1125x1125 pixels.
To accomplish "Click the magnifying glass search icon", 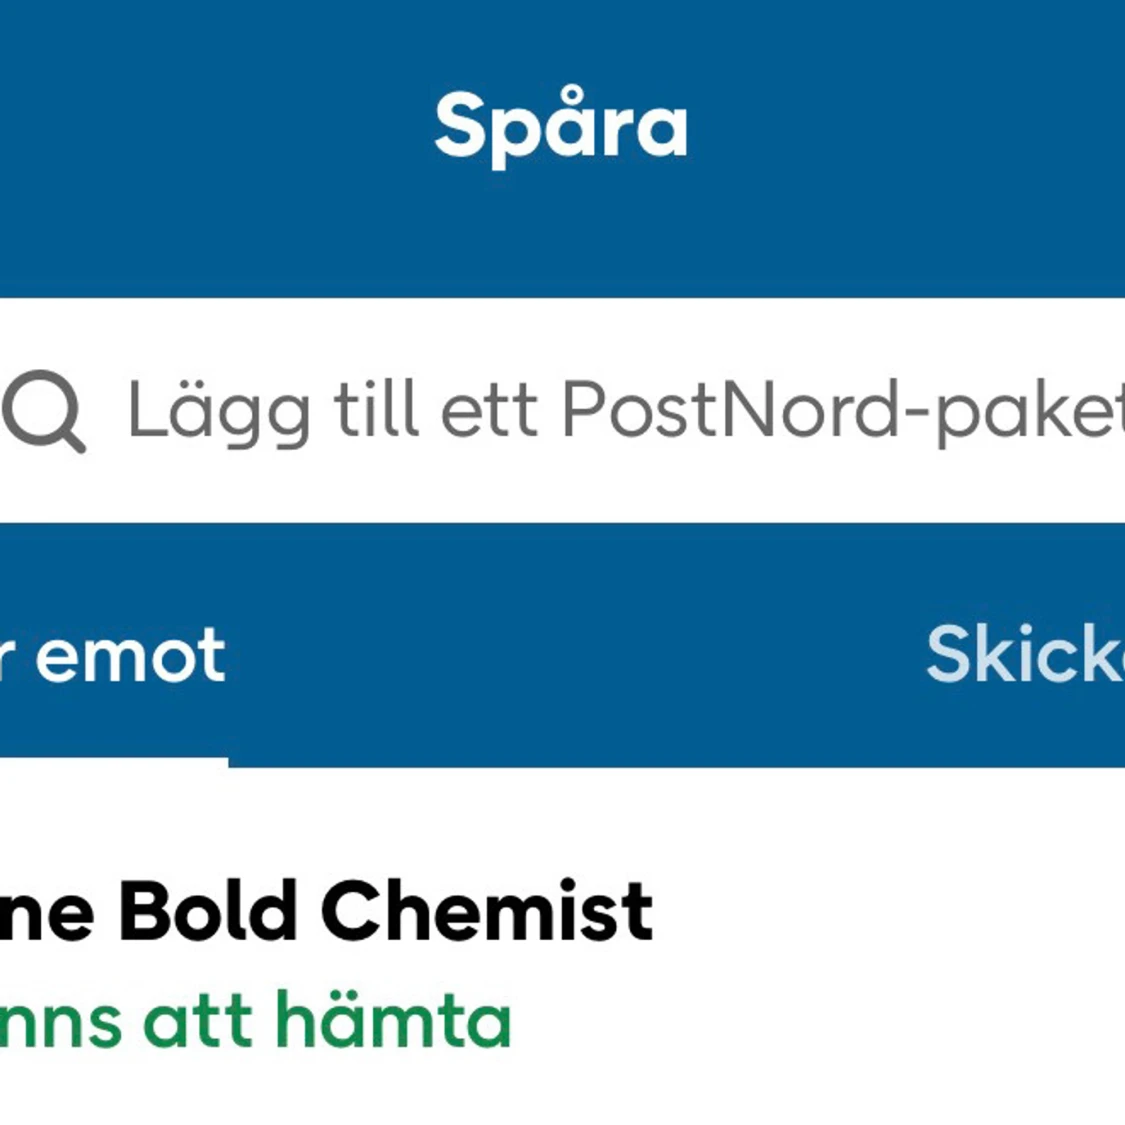I will click(44, 410).
